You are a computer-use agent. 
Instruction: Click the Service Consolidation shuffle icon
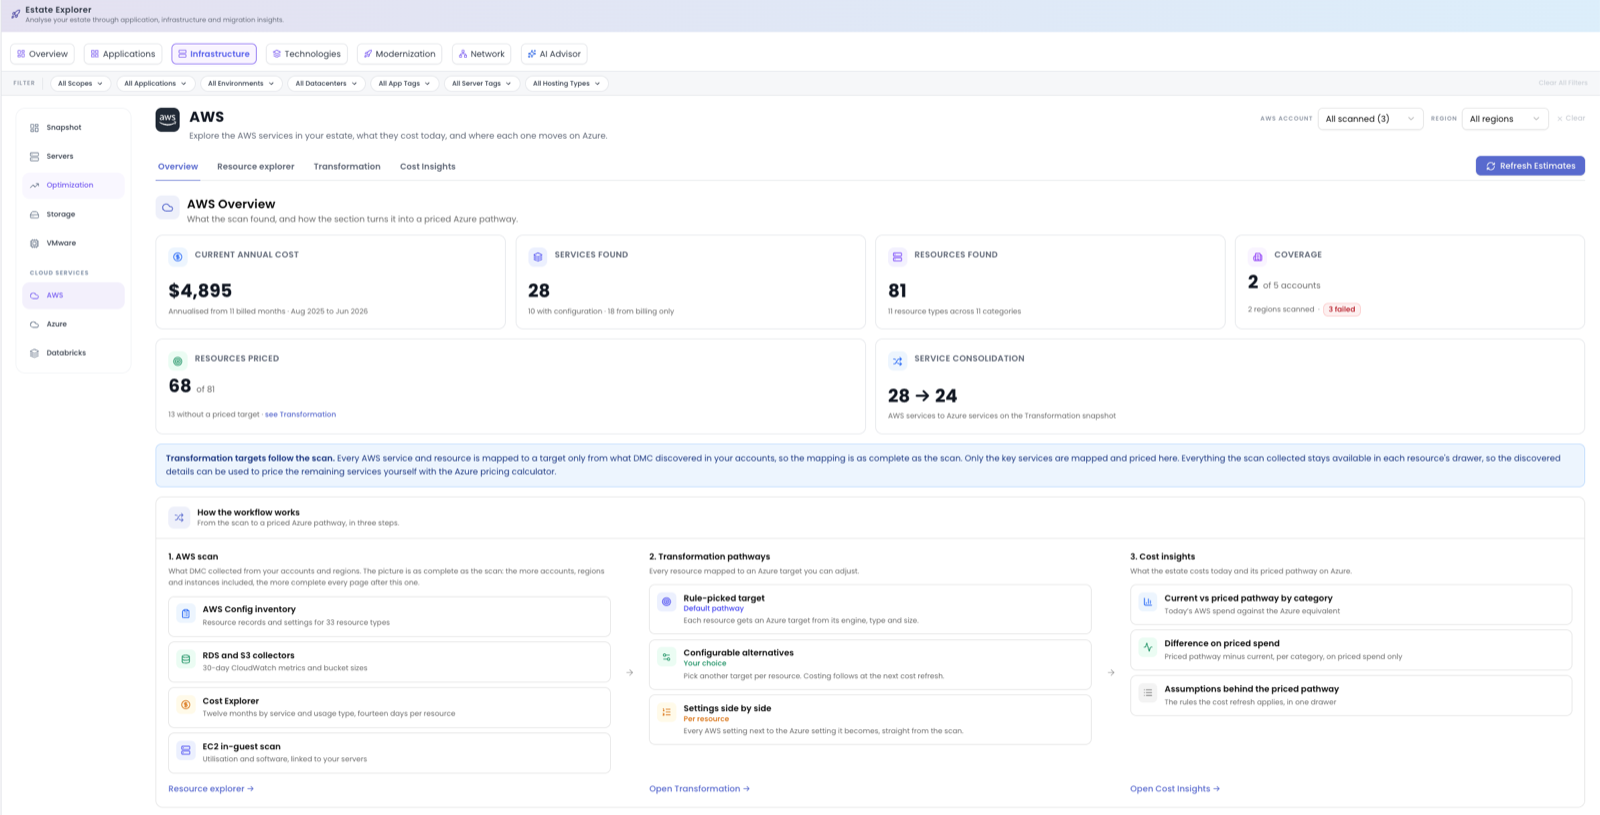pyautogui.click(x=897, y=361)
